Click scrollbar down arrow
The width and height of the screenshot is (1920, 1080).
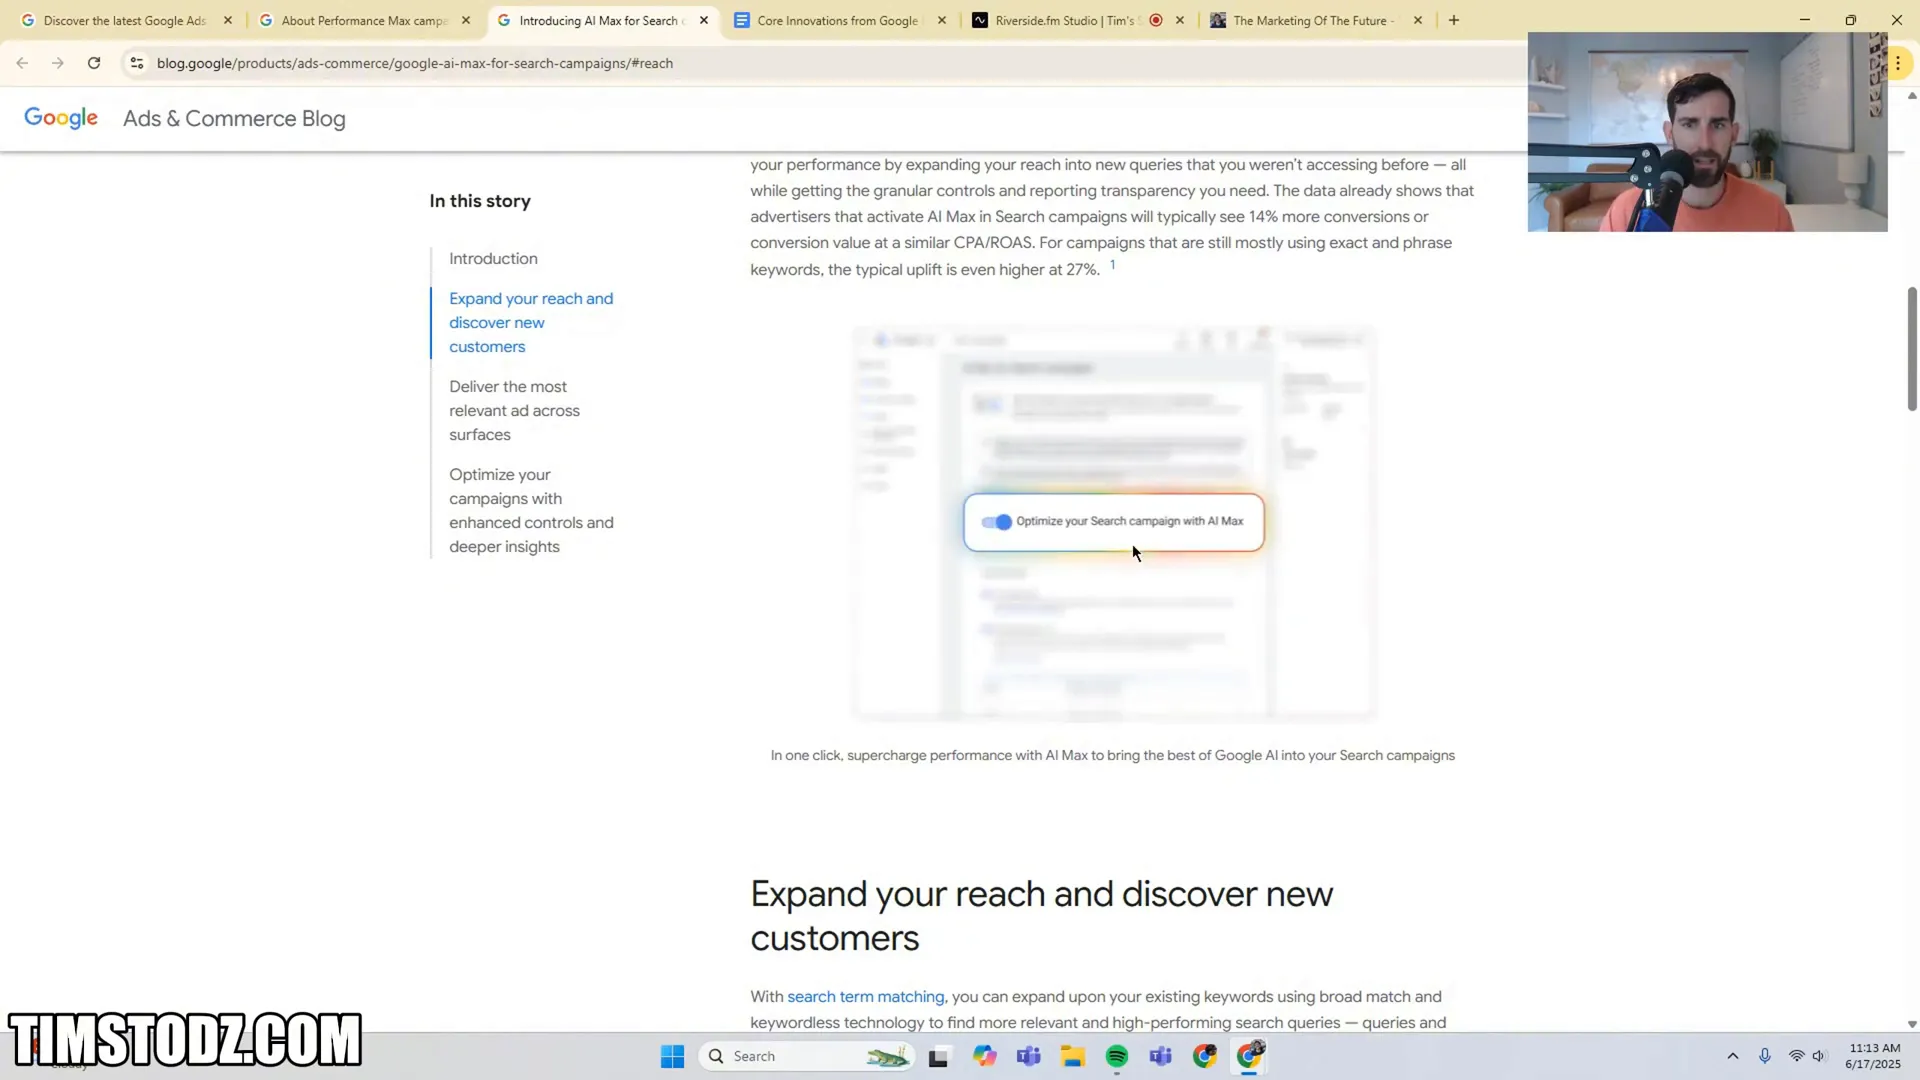[1912, 1024]
